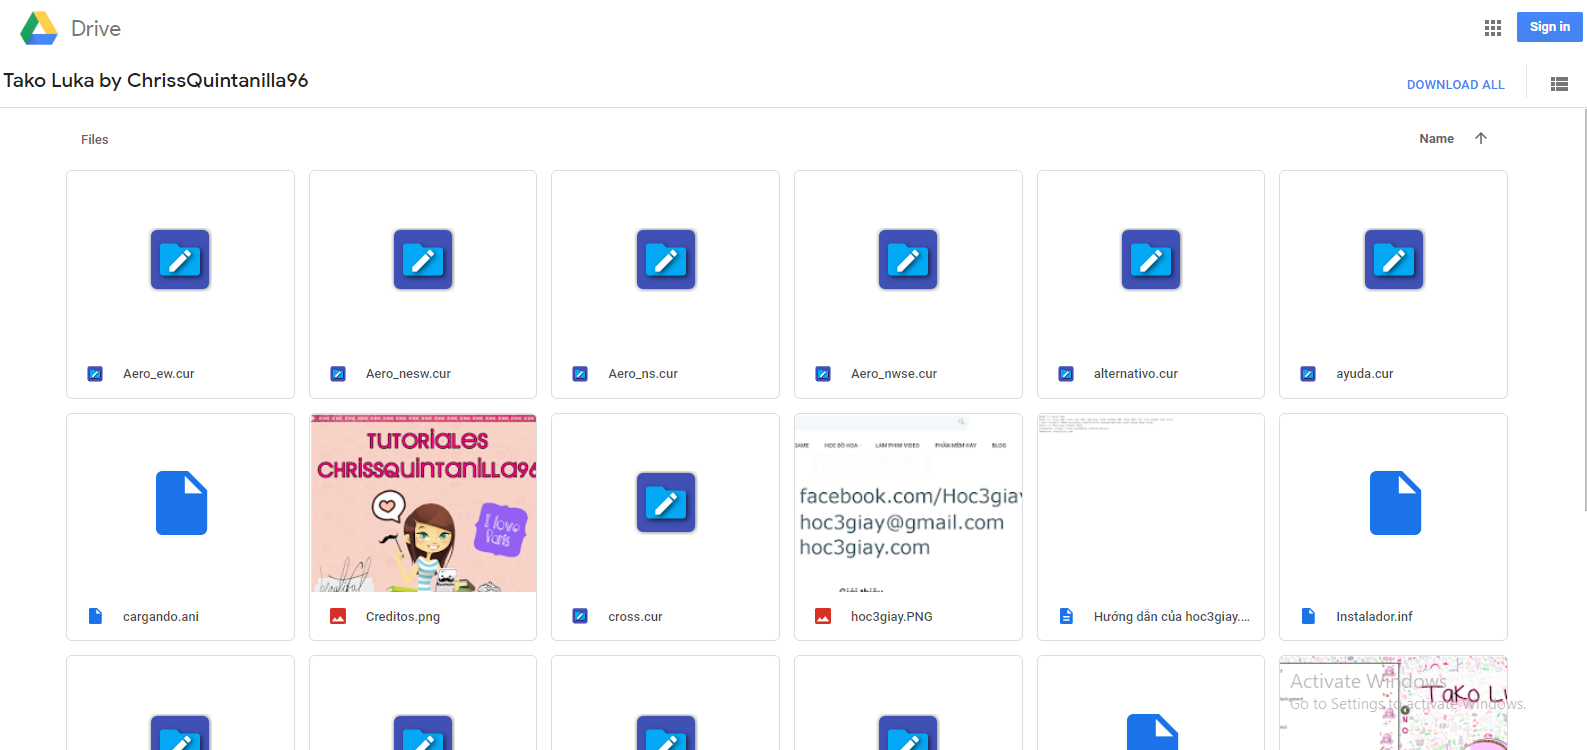The image size is (1587, 750).
Task: Open the Aero_nwse.cur large file icon
Action: [x=908, y=260]
